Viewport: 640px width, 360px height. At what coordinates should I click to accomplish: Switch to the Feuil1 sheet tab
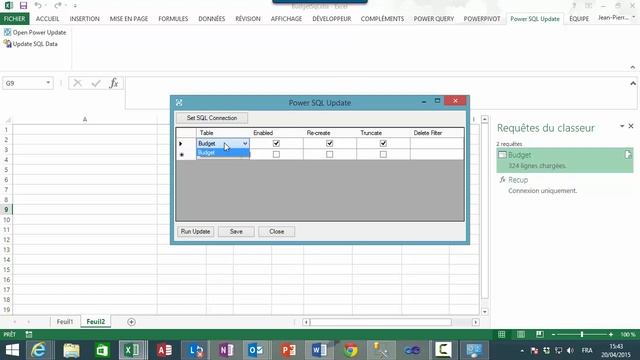tap(65, 322)
